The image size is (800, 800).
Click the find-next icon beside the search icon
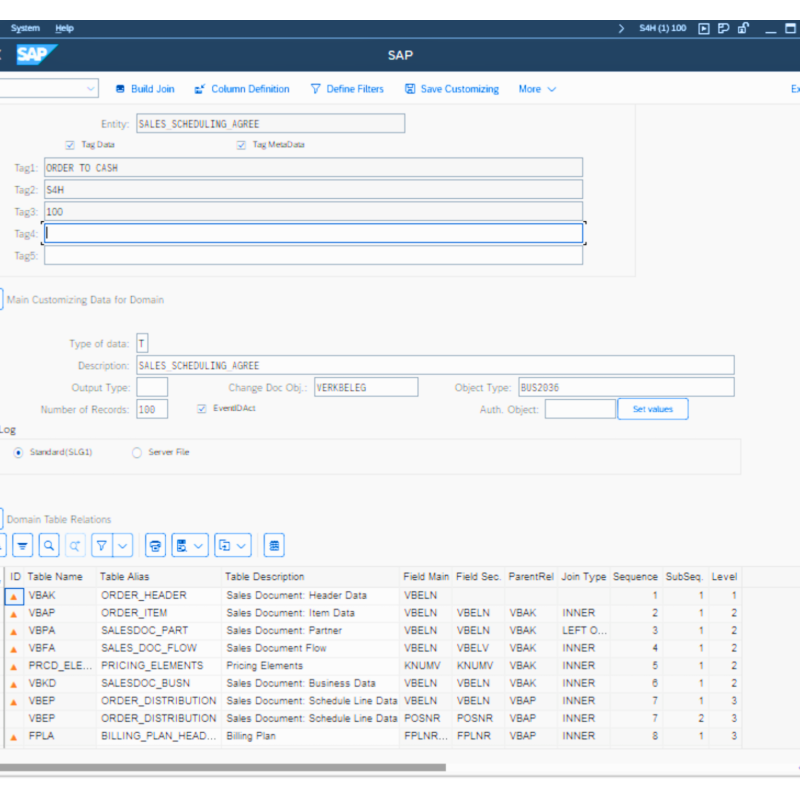tap(75, 545)
